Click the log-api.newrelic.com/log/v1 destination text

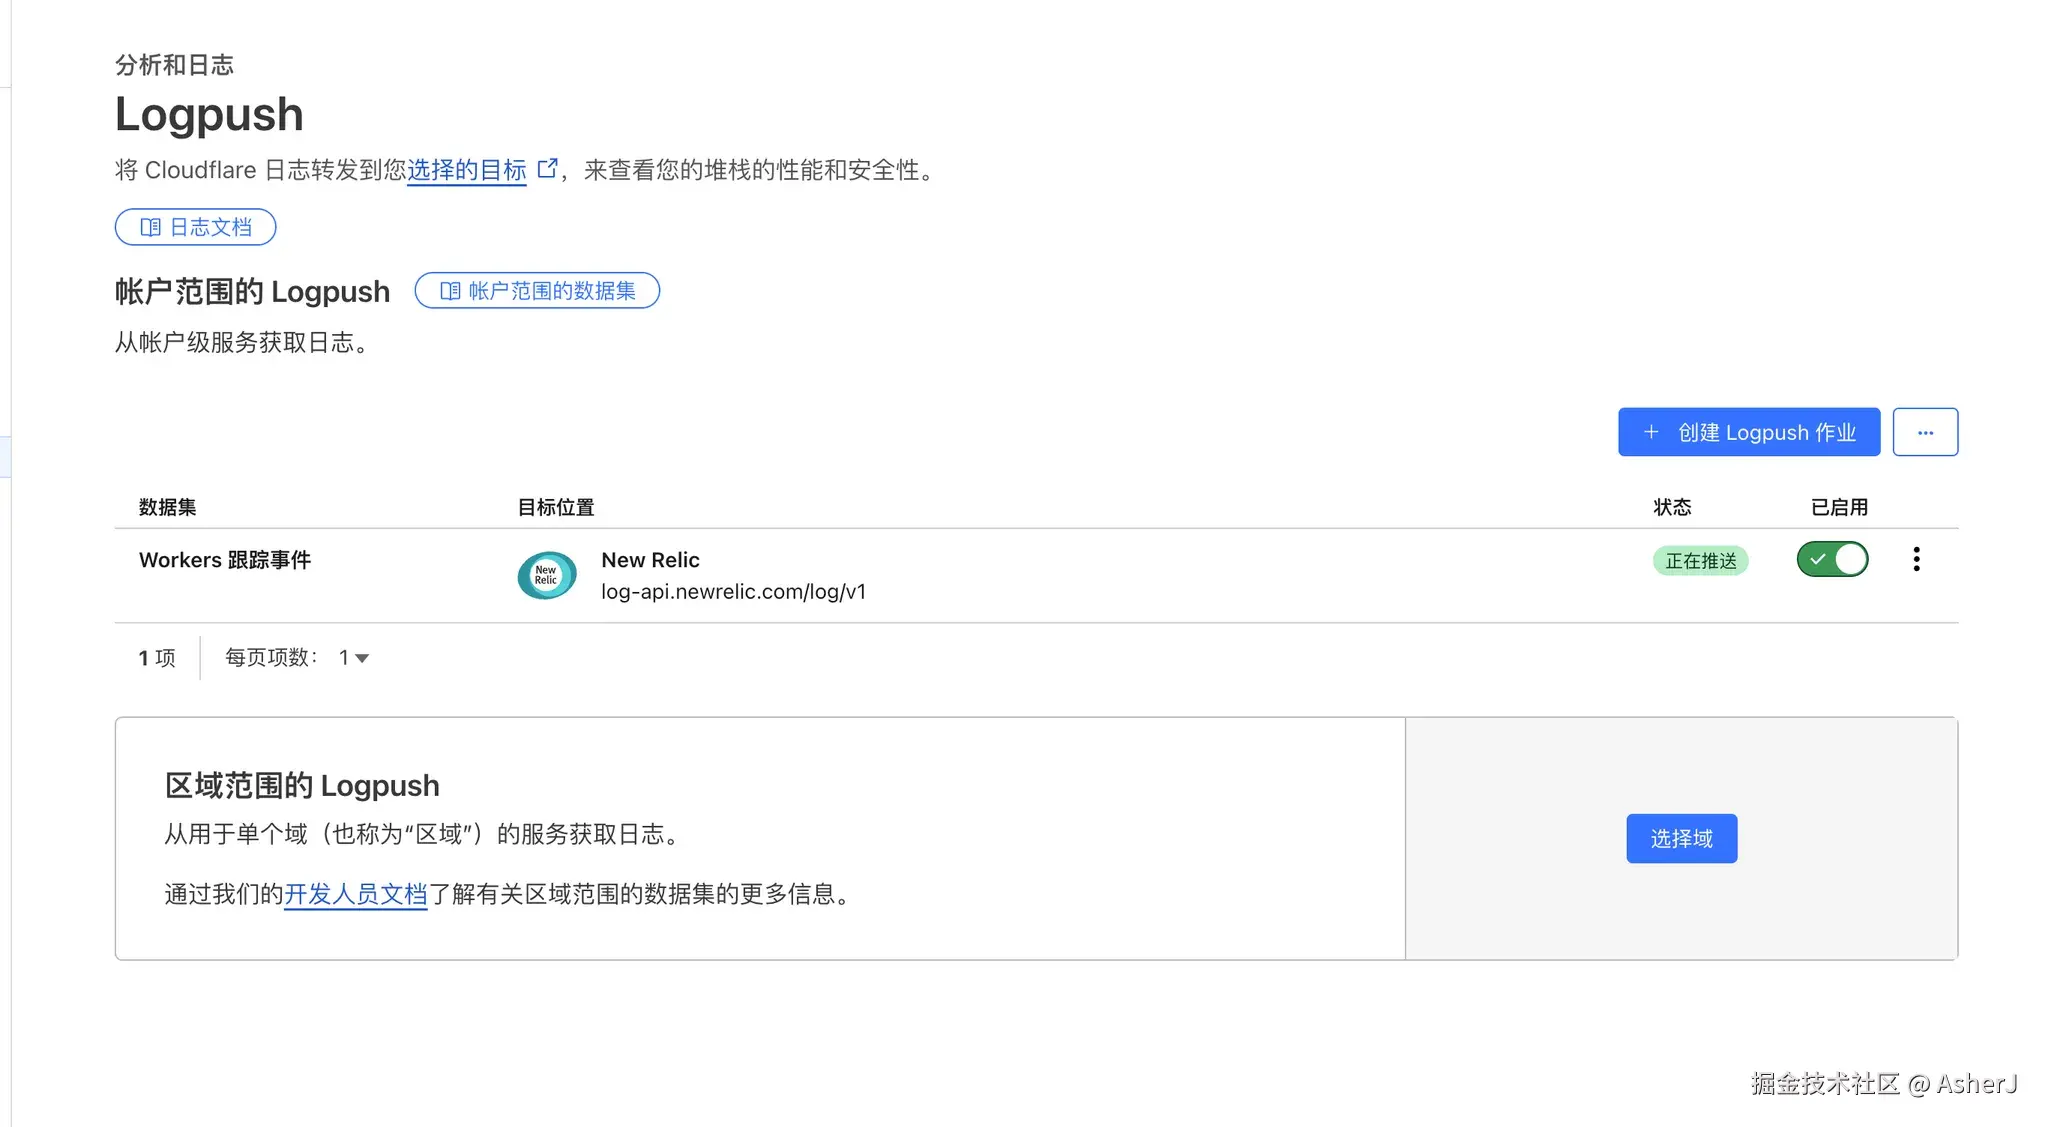(733, 592)
